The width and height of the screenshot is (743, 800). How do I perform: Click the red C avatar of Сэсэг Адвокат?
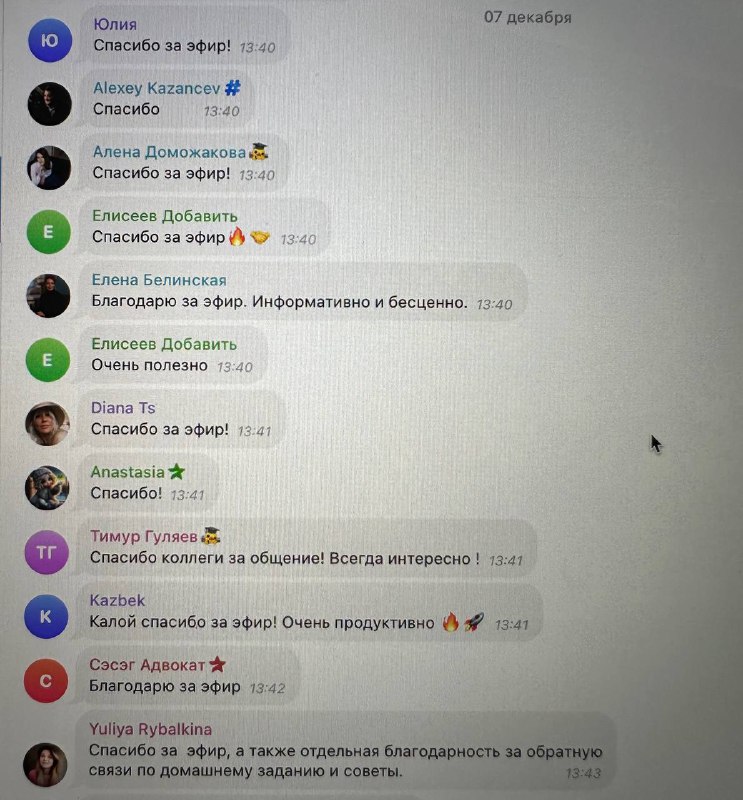(x=46, y=681)
